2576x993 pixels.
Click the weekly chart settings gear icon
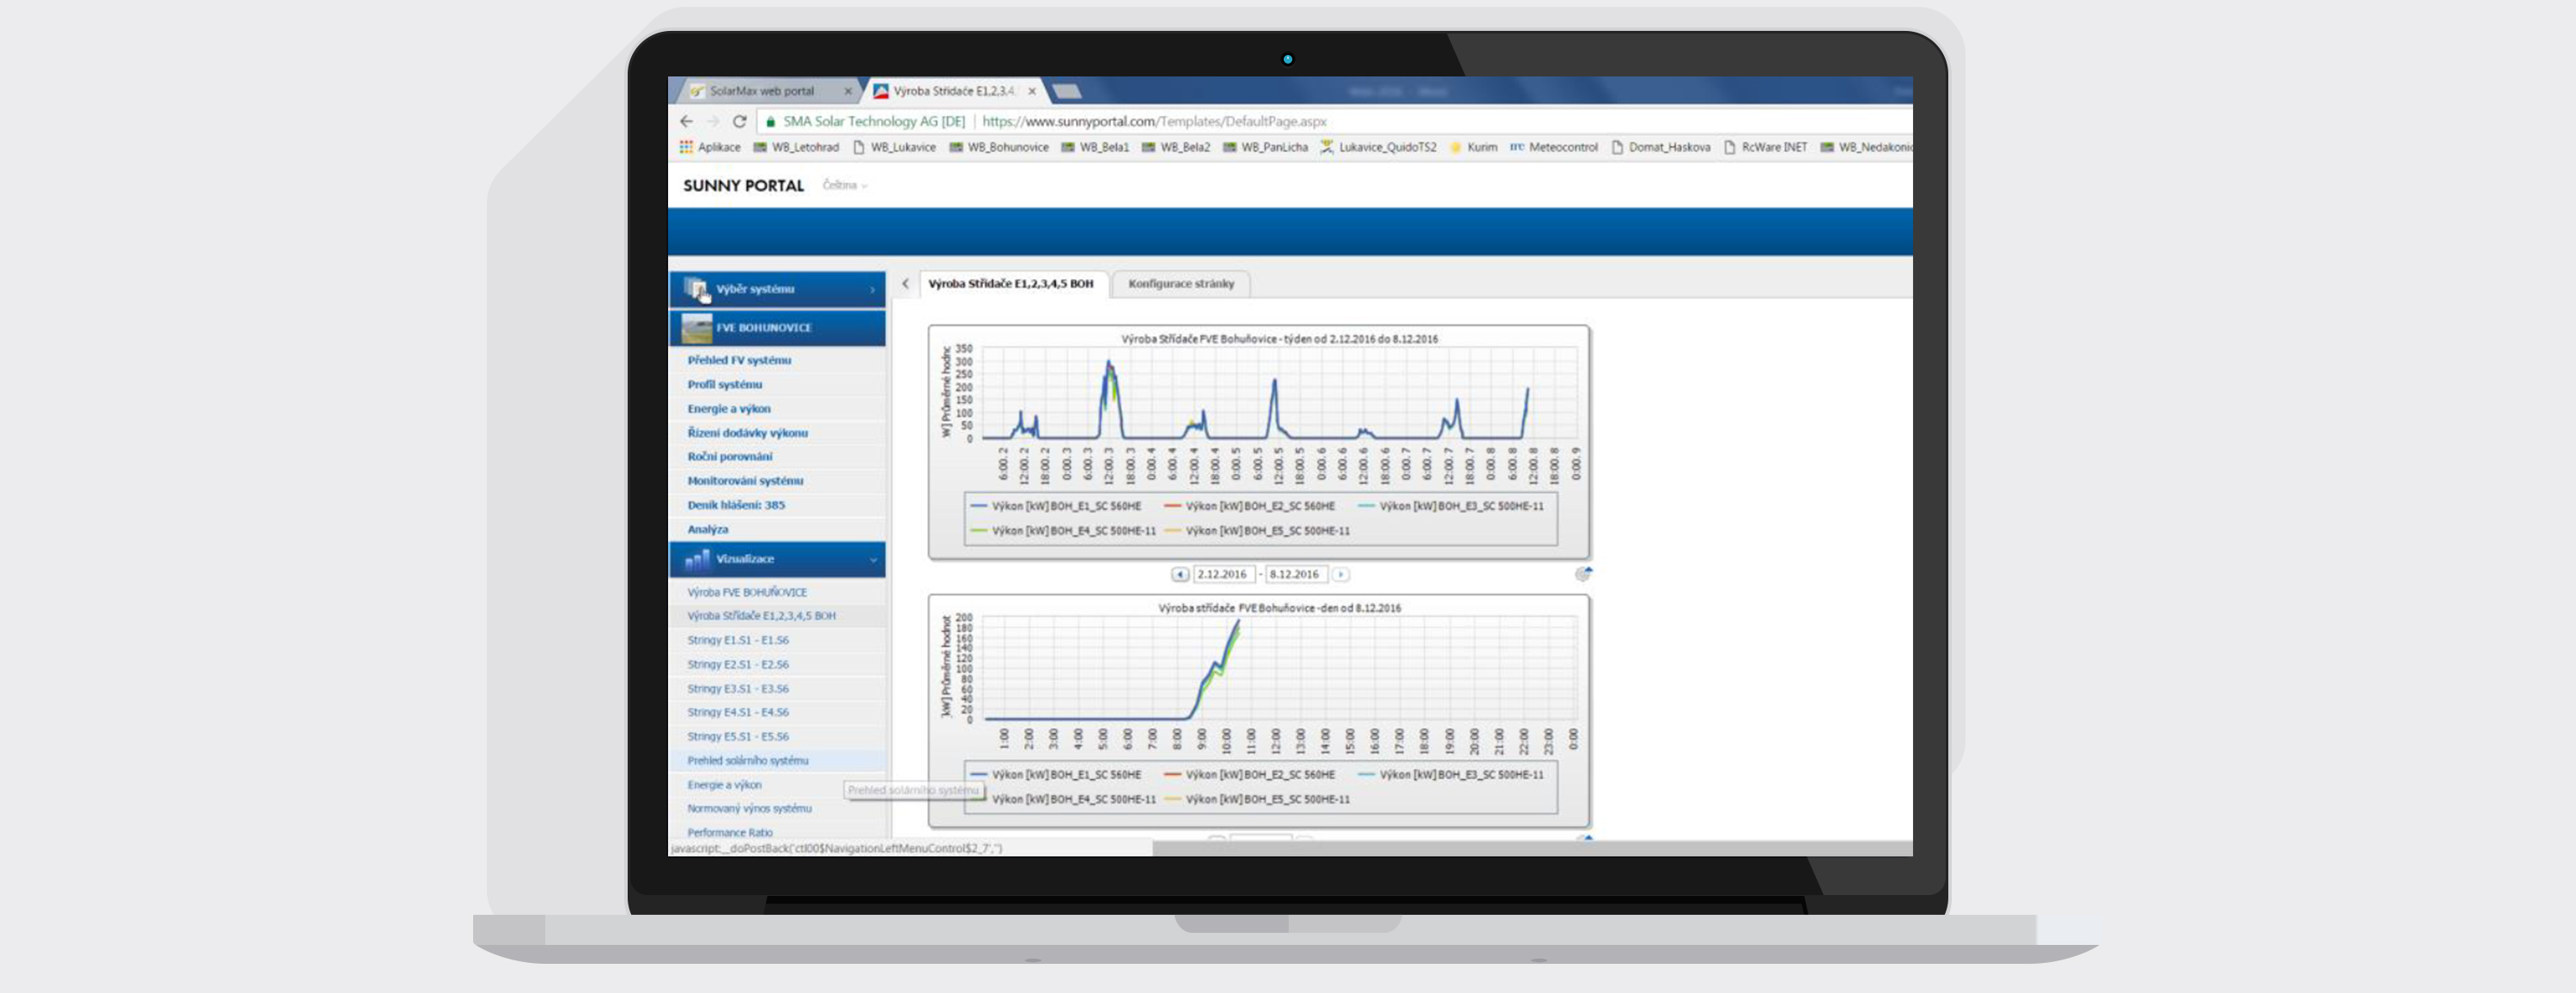1583,573
